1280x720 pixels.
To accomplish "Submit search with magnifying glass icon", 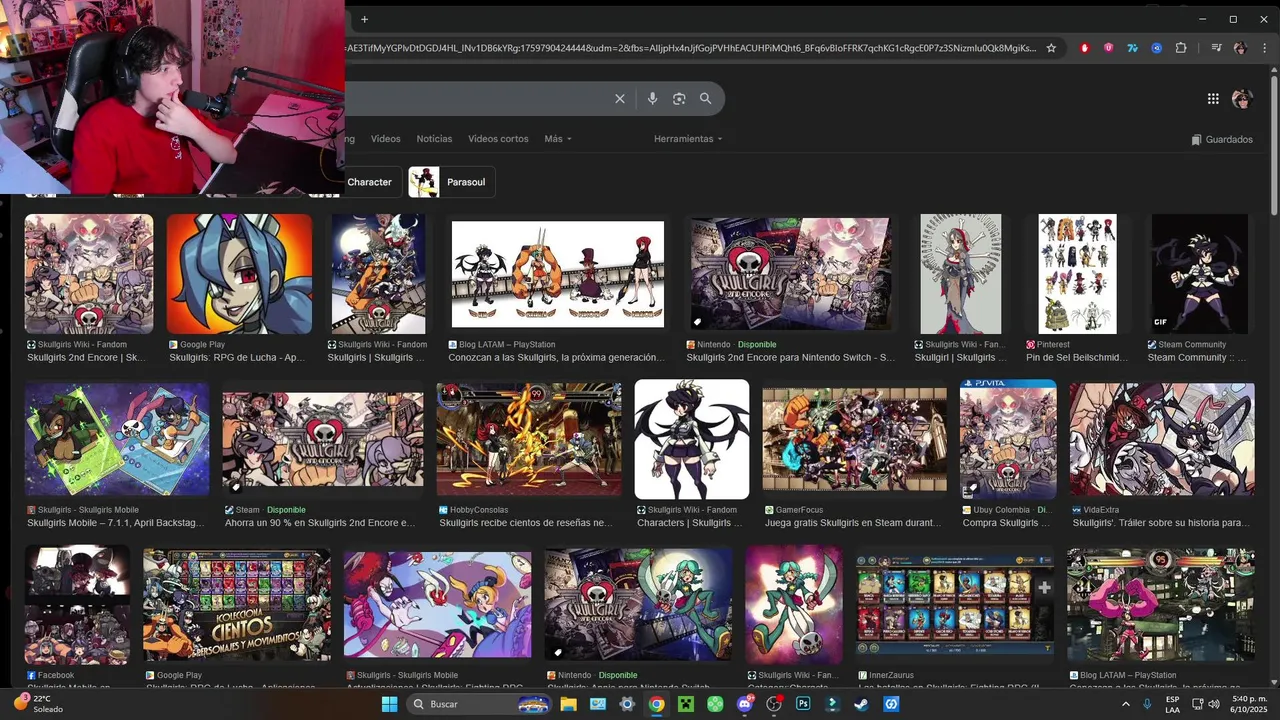I will coord(705,99).
